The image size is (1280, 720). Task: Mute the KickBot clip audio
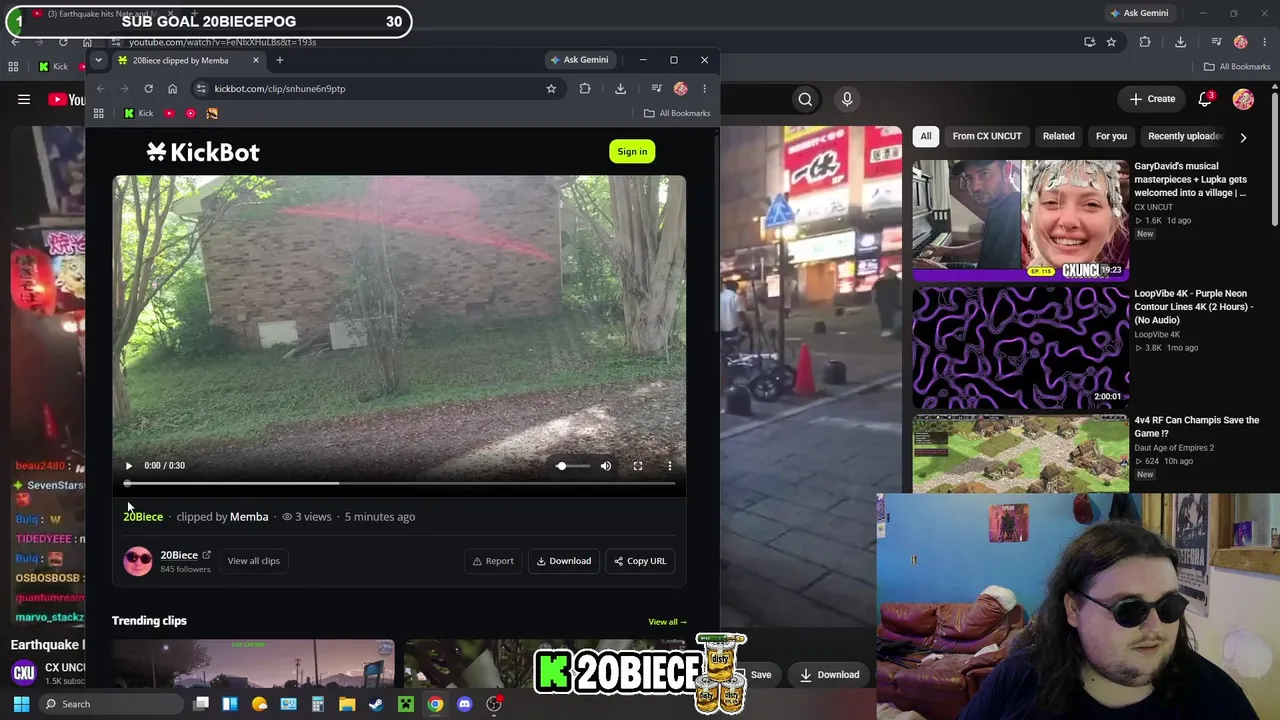606,466
